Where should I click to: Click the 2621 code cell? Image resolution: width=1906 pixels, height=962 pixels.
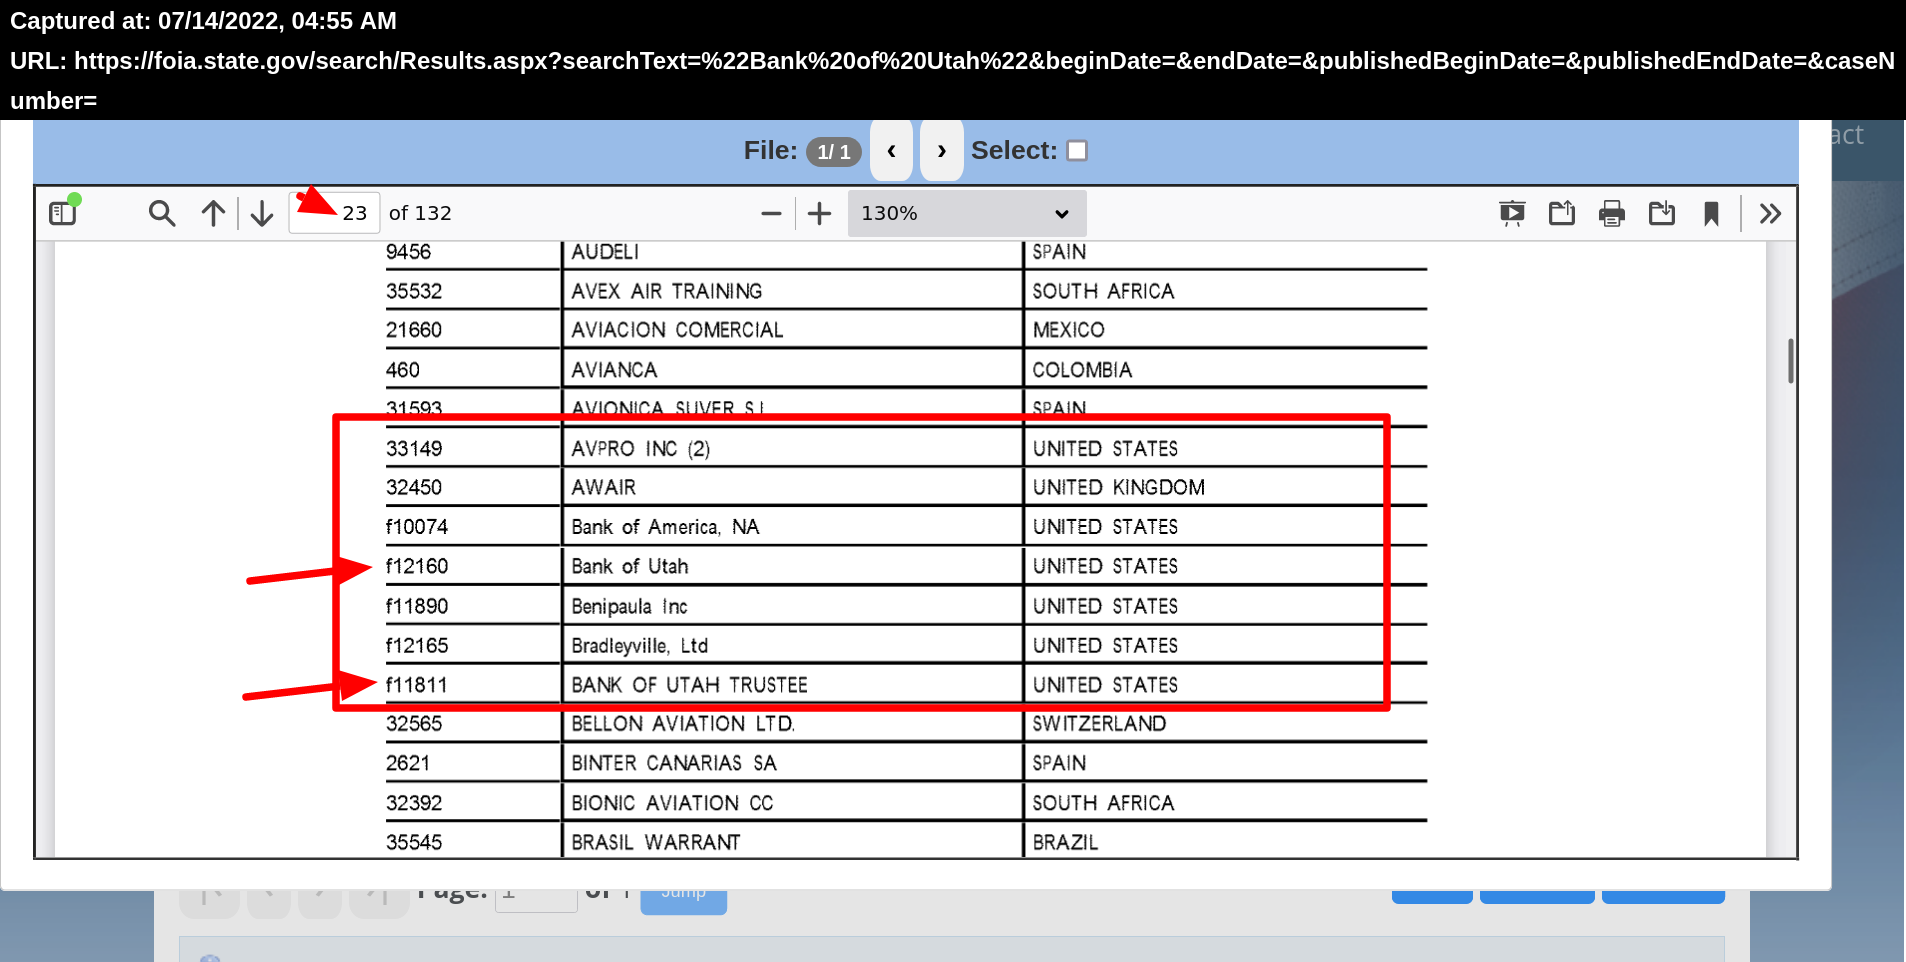tap(408, 763)
